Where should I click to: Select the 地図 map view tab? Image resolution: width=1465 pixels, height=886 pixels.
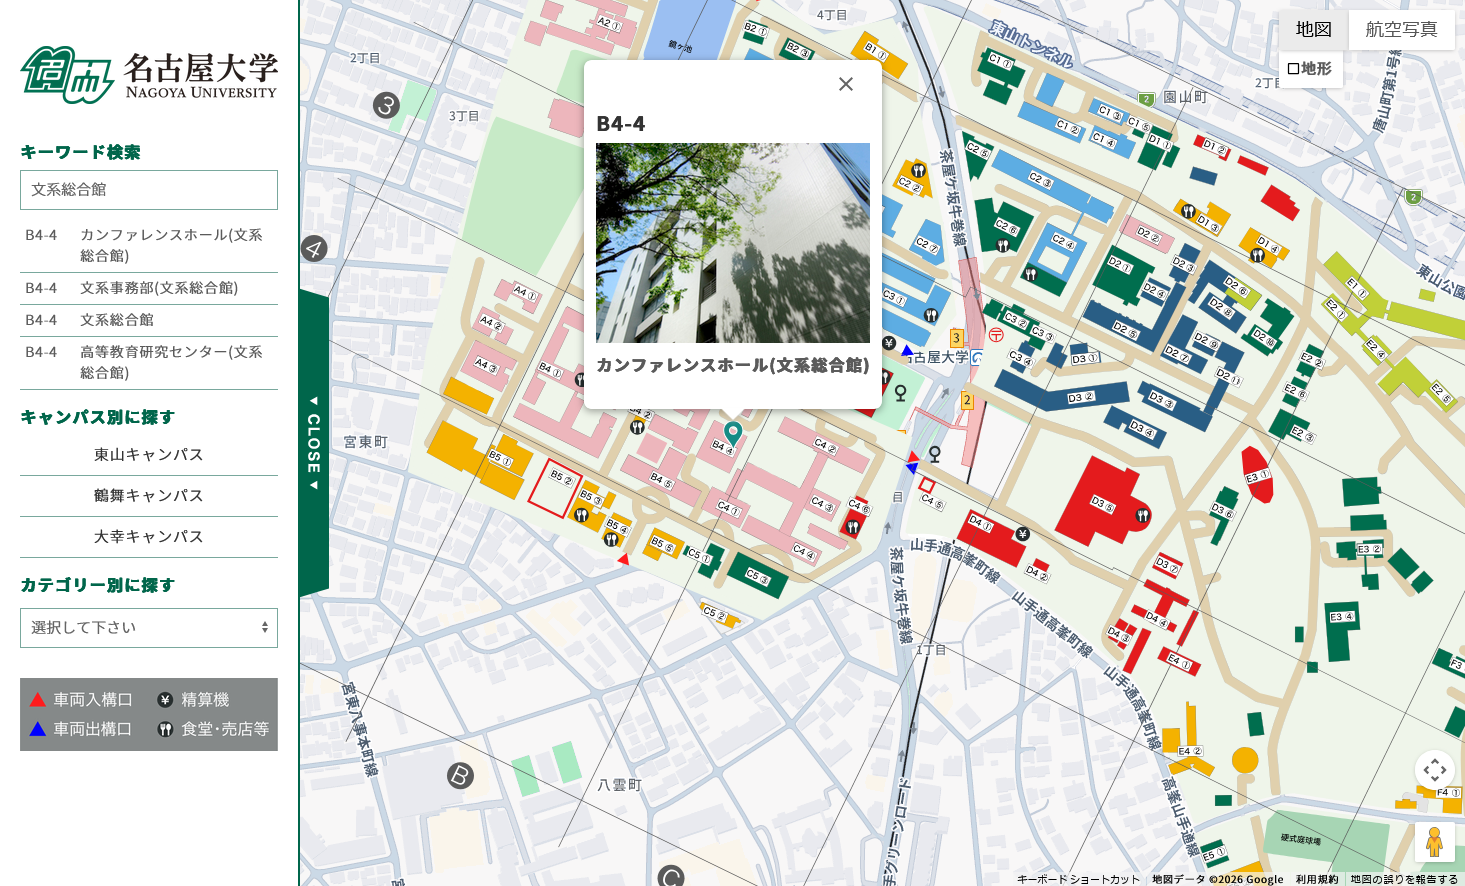[1313, 30]
